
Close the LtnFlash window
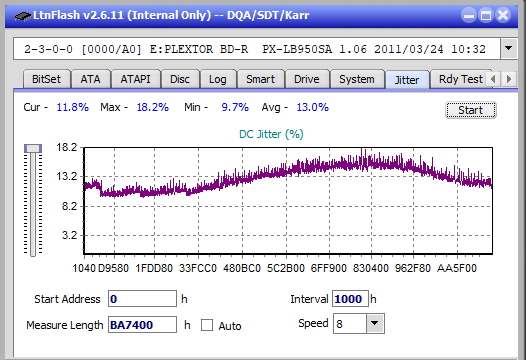pos(503,15)
